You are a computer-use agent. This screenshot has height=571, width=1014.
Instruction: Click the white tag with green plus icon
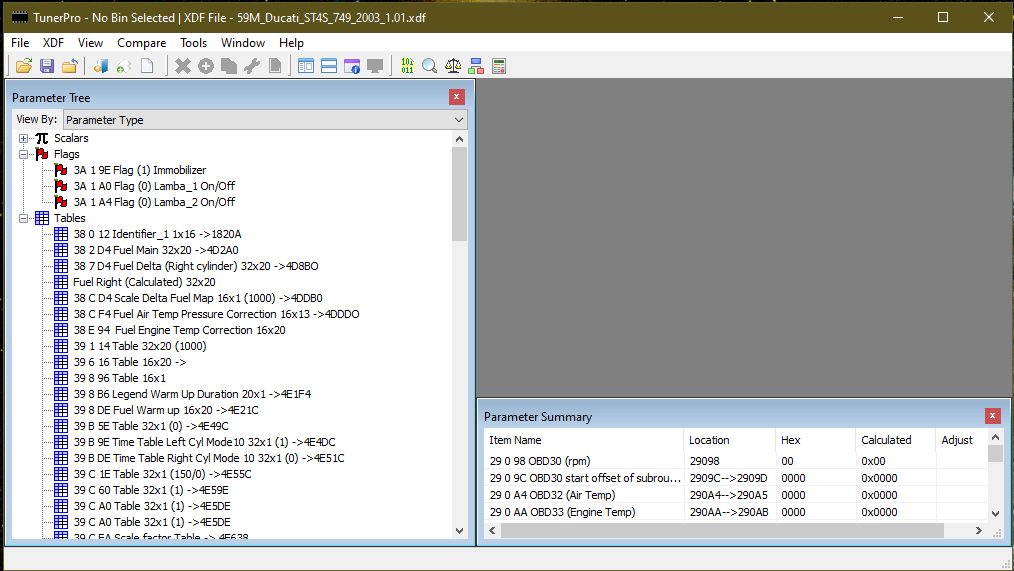tap(124, 66)
